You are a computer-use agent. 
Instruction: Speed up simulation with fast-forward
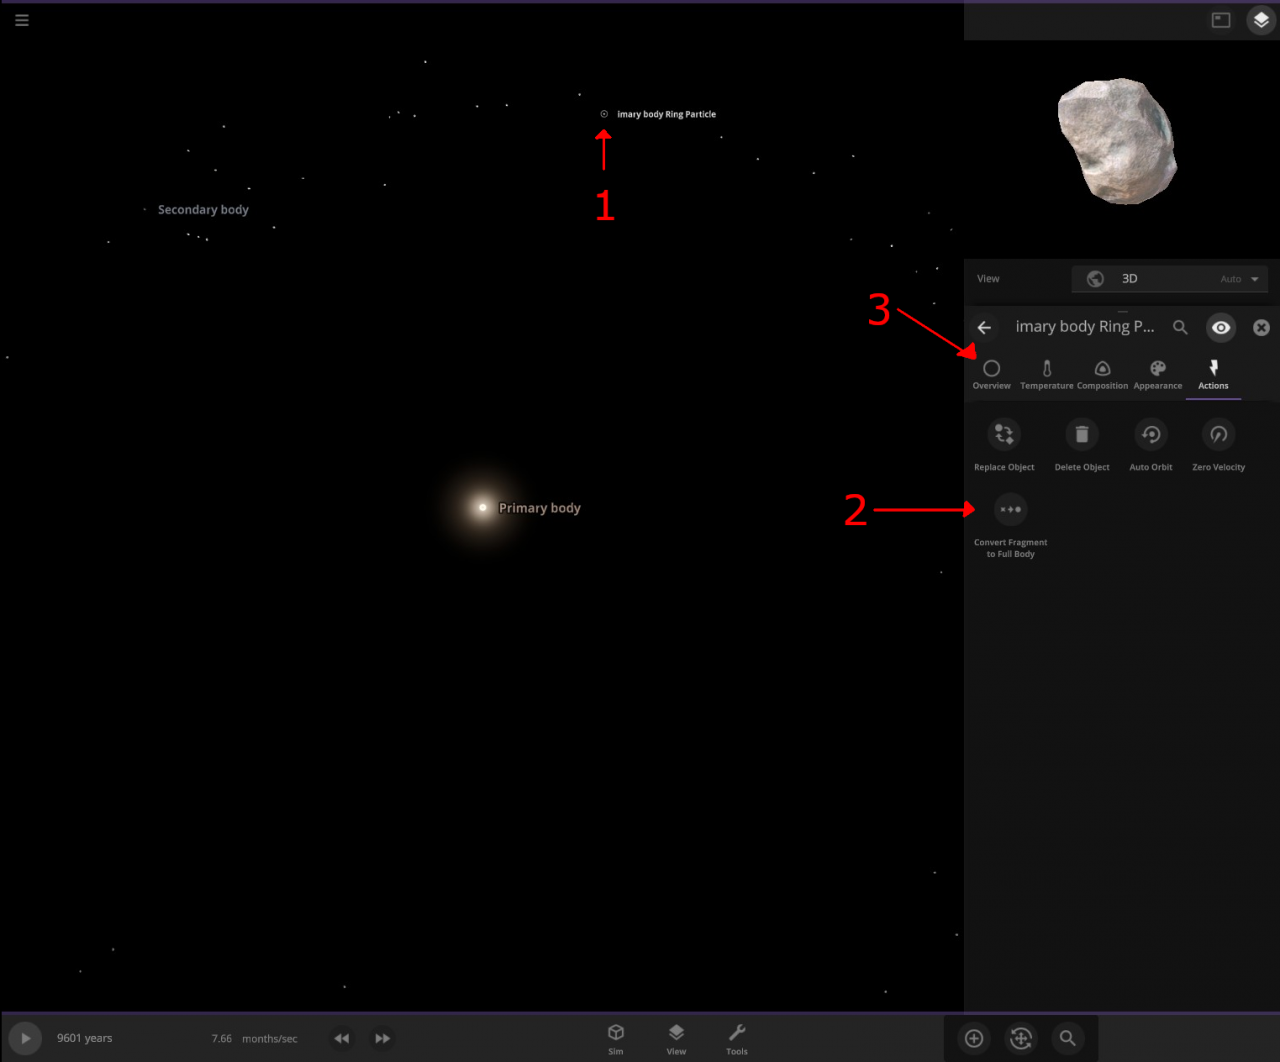pyautogui.click(x=382, y=1038)
